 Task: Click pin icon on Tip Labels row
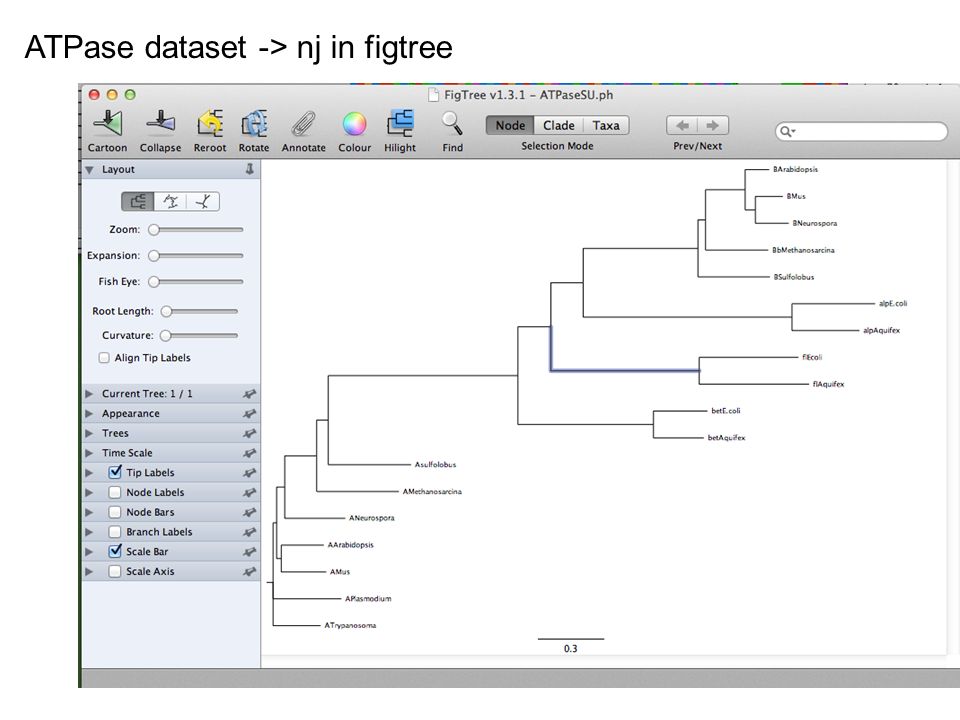coord(249,473)
